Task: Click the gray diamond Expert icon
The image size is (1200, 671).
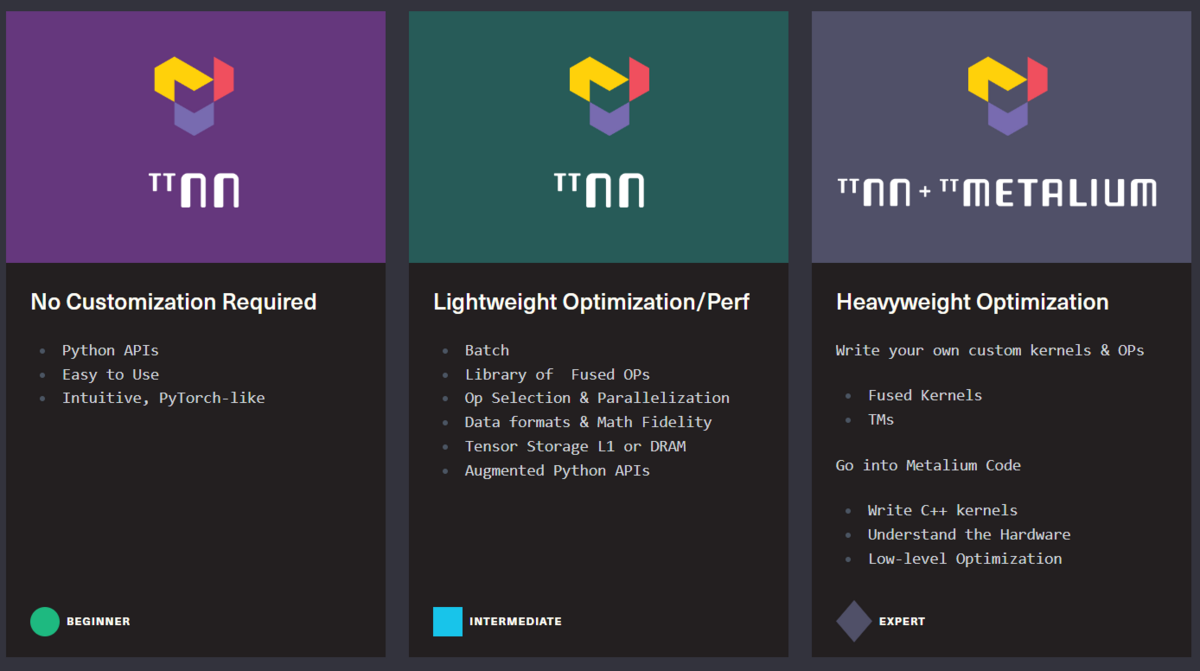Action: coord(854,621)
